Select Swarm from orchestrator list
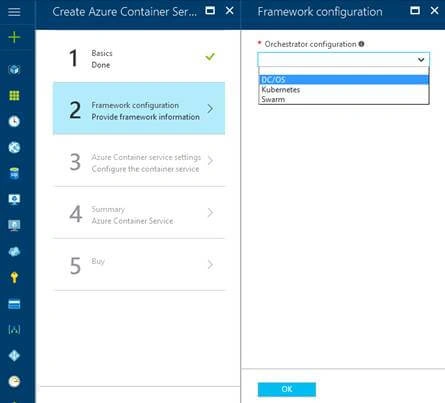This screenshot has height=403, width=445. 344,99
